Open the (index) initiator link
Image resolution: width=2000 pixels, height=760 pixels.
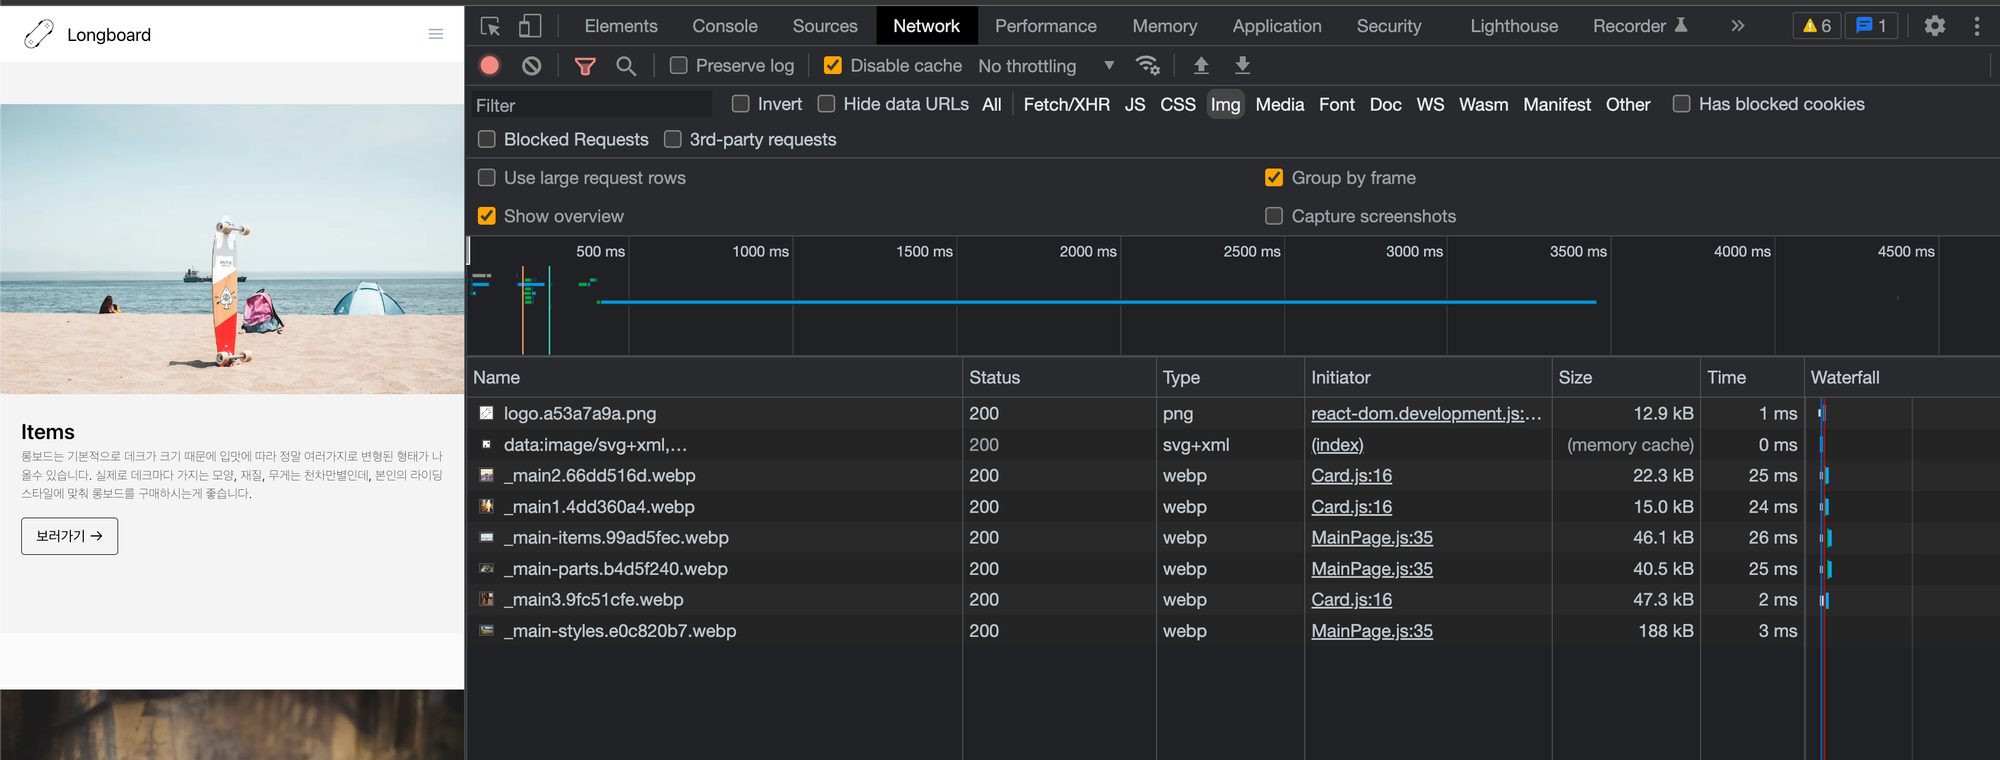coord(1337,444)
